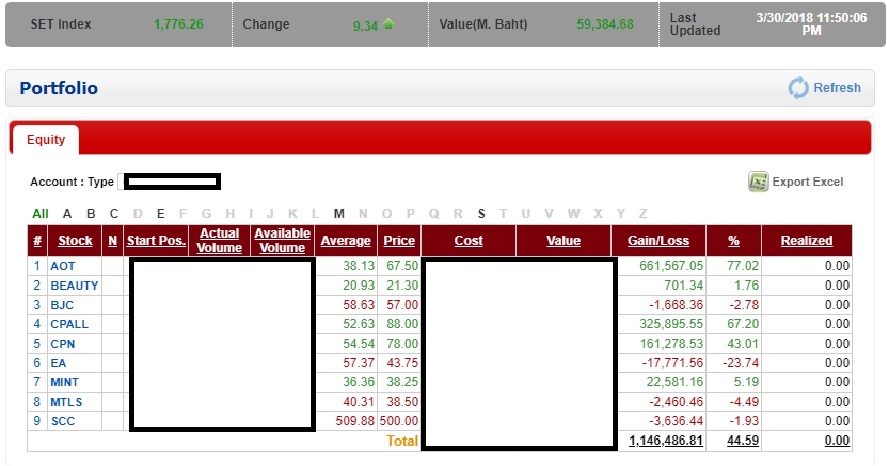Image resolution: width=887 pixels, height=466 pixels.
Task: Open the MTLS stock link
Action: (x=66, y=402)
